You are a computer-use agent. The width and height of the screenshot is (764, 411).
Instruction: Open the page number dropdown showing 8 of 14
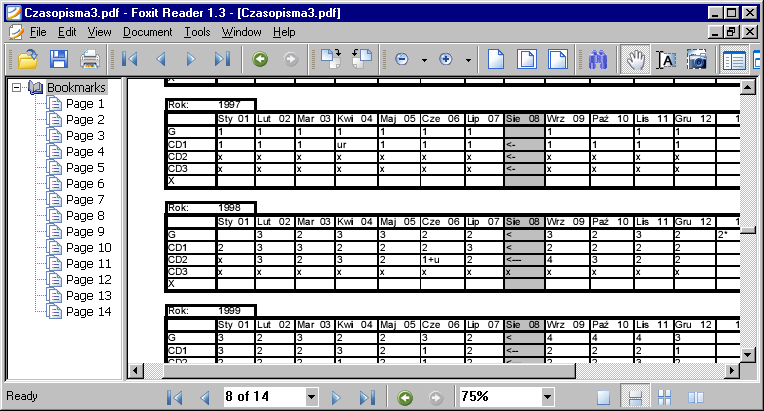pos(311,396)
